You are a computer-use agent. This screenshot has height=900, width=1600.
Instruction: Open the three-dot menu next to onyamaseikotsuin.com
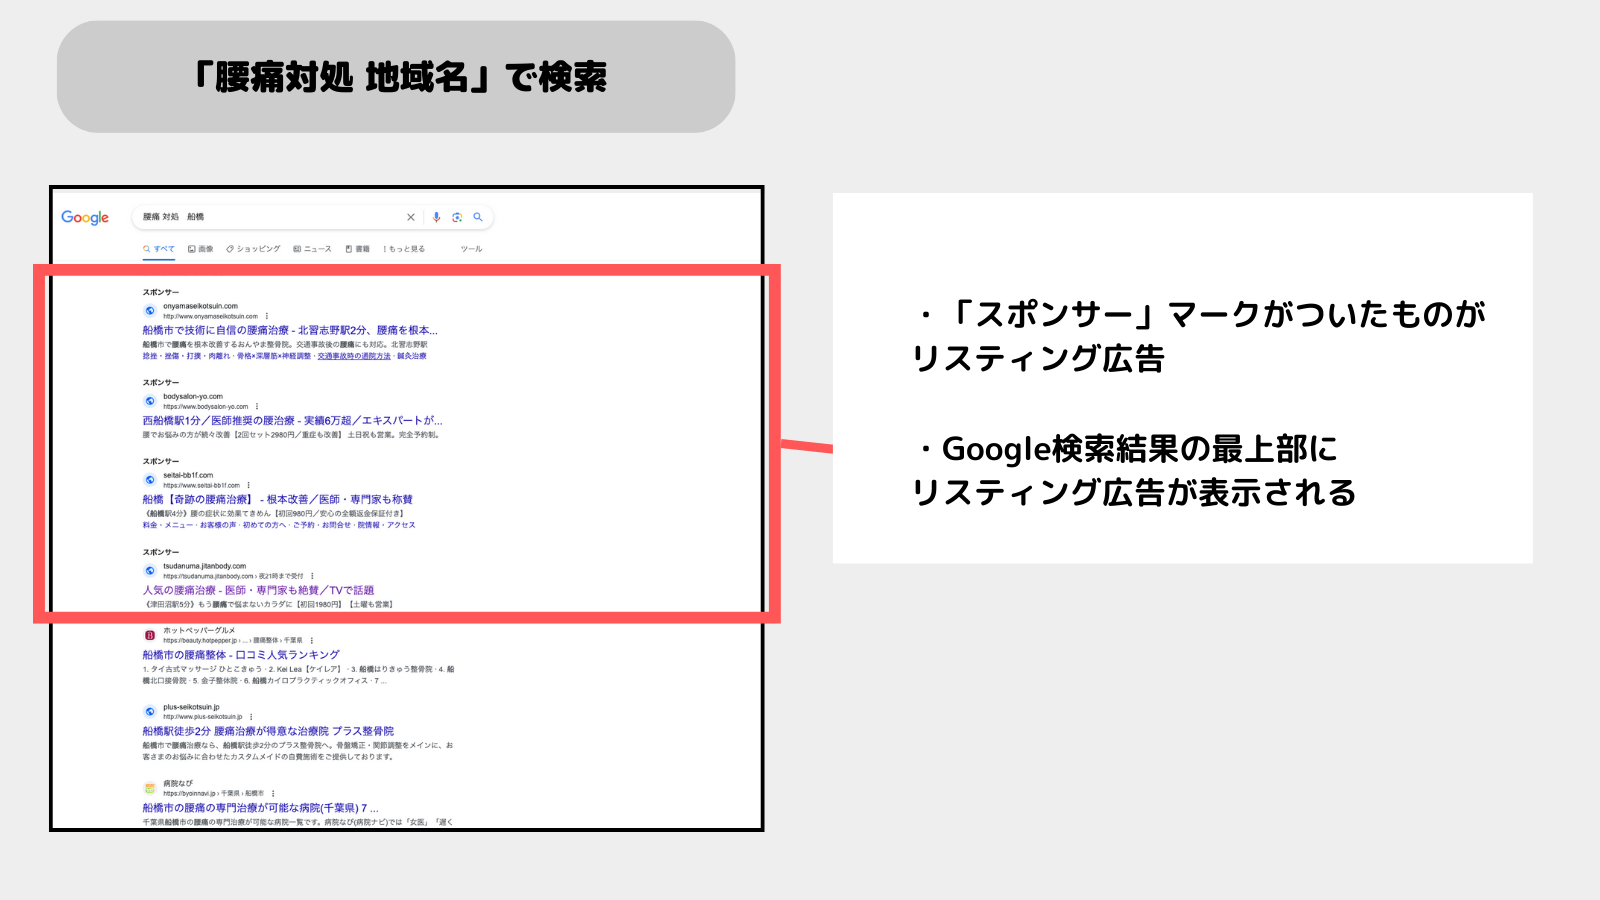pos(267,316)
